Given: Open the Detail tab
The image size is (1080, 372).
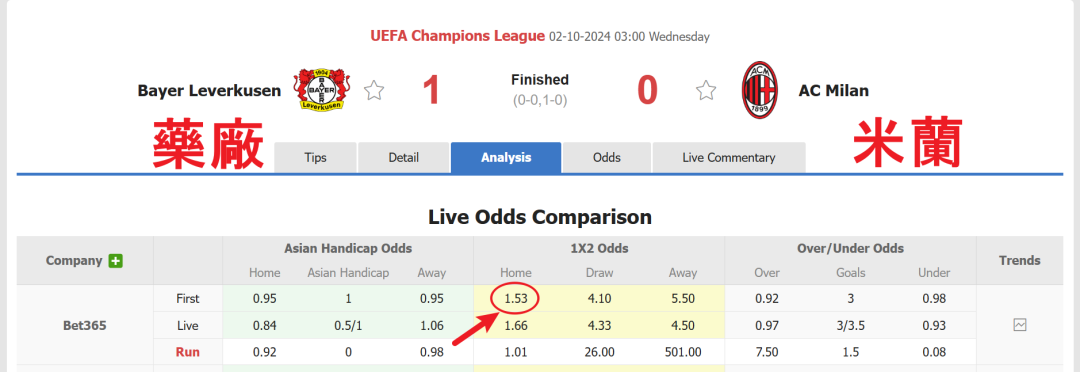Looking at the screenshot, I should point(404,157).
